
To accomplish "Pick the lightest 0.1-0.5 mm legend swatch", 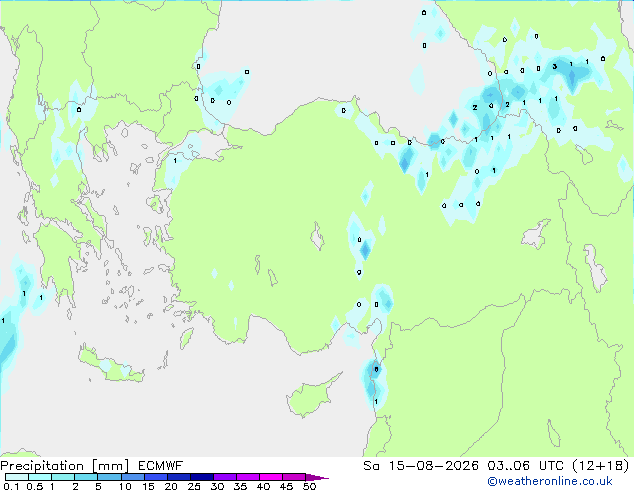I will (17, 477).
